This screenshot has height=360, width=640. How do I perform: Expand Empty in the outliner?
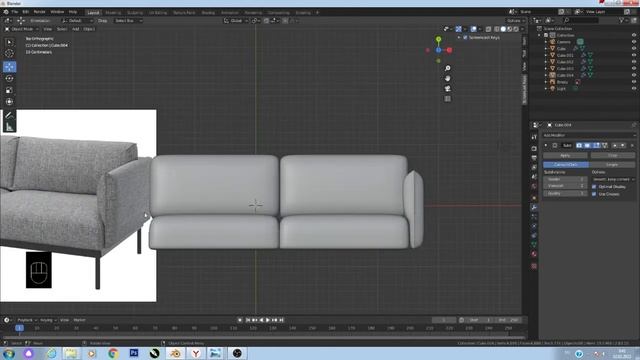pyautogui.click(x=546, y=82)
